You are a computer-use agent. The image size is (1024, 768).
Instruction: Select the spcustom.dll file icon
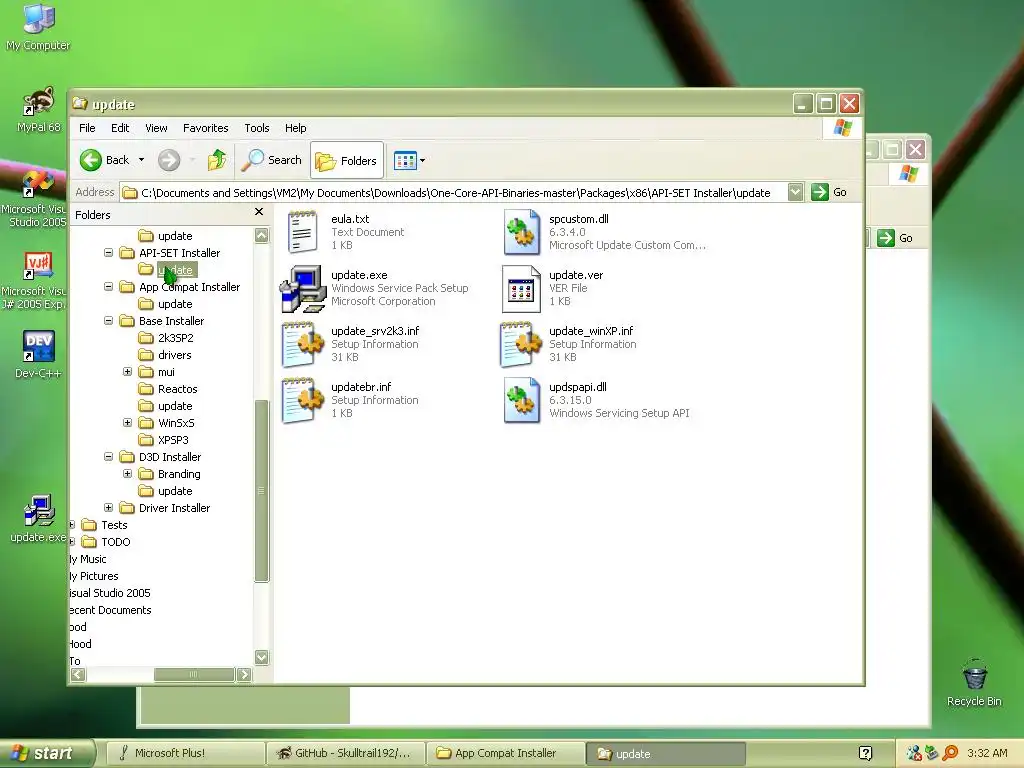pyautogui.click(x=522, y=232)
